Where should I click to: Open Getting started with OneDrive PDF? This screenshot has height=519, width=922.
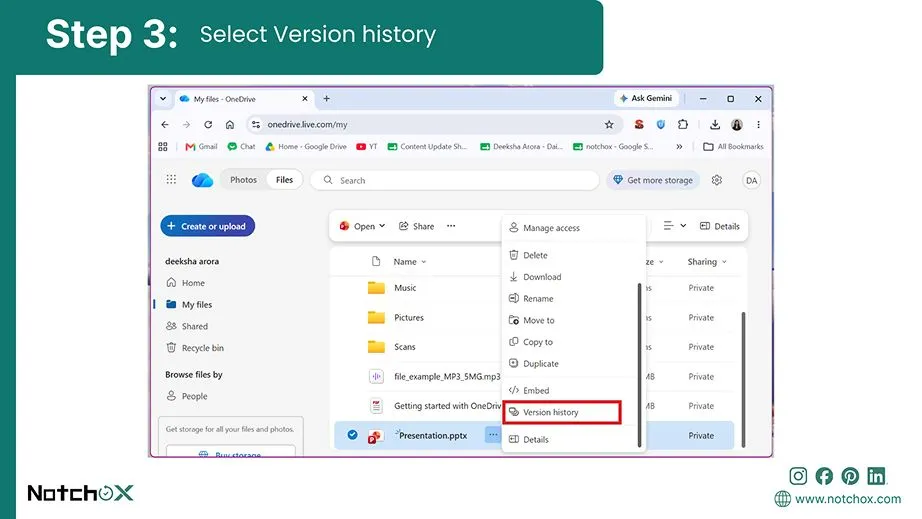point(447,406)
